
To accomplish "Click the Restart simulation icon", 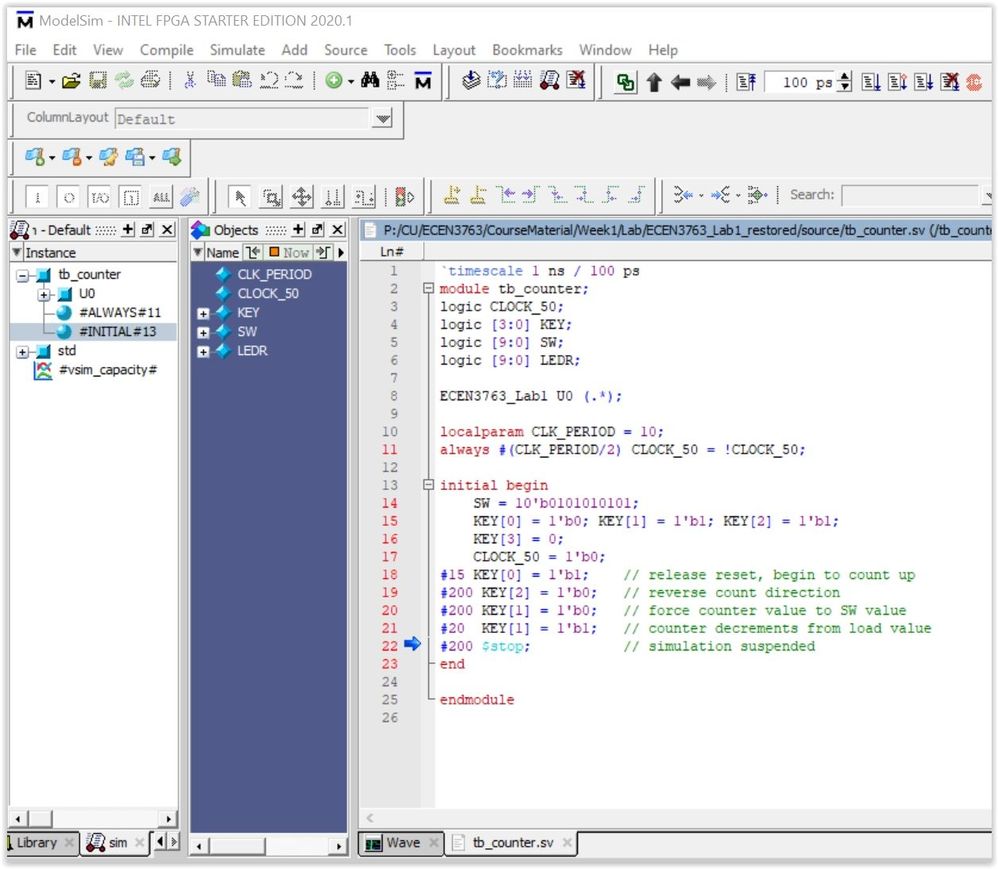I will point(746,83).
